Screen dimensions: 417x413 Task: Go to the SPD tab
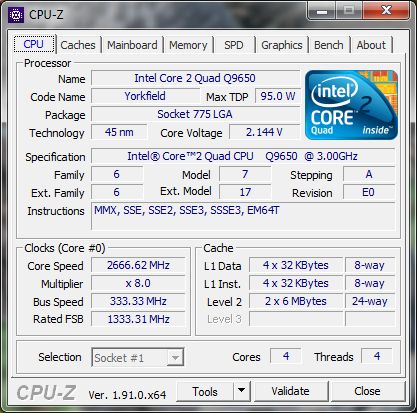234,45
